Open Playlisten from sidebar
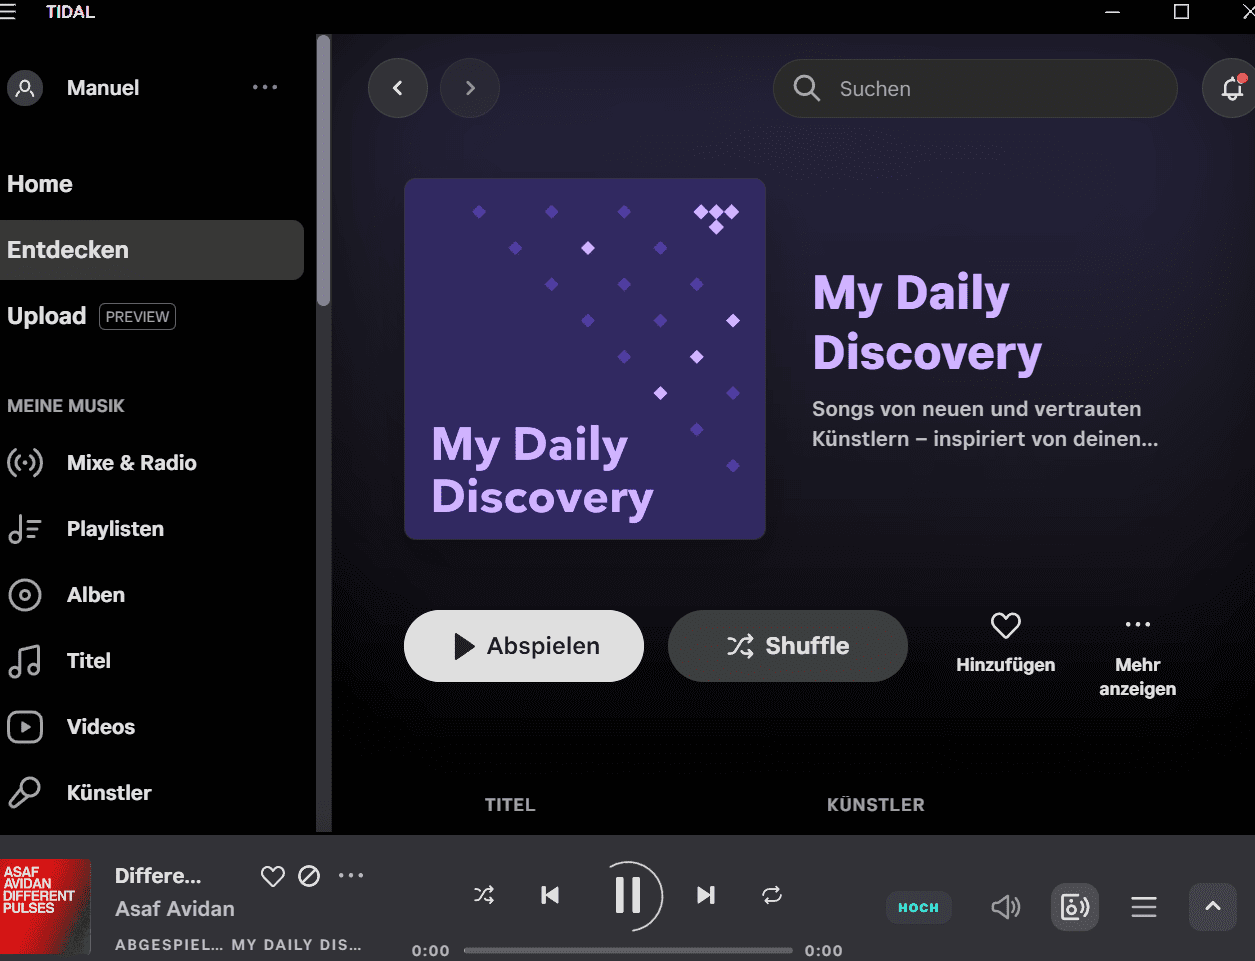 115,529
